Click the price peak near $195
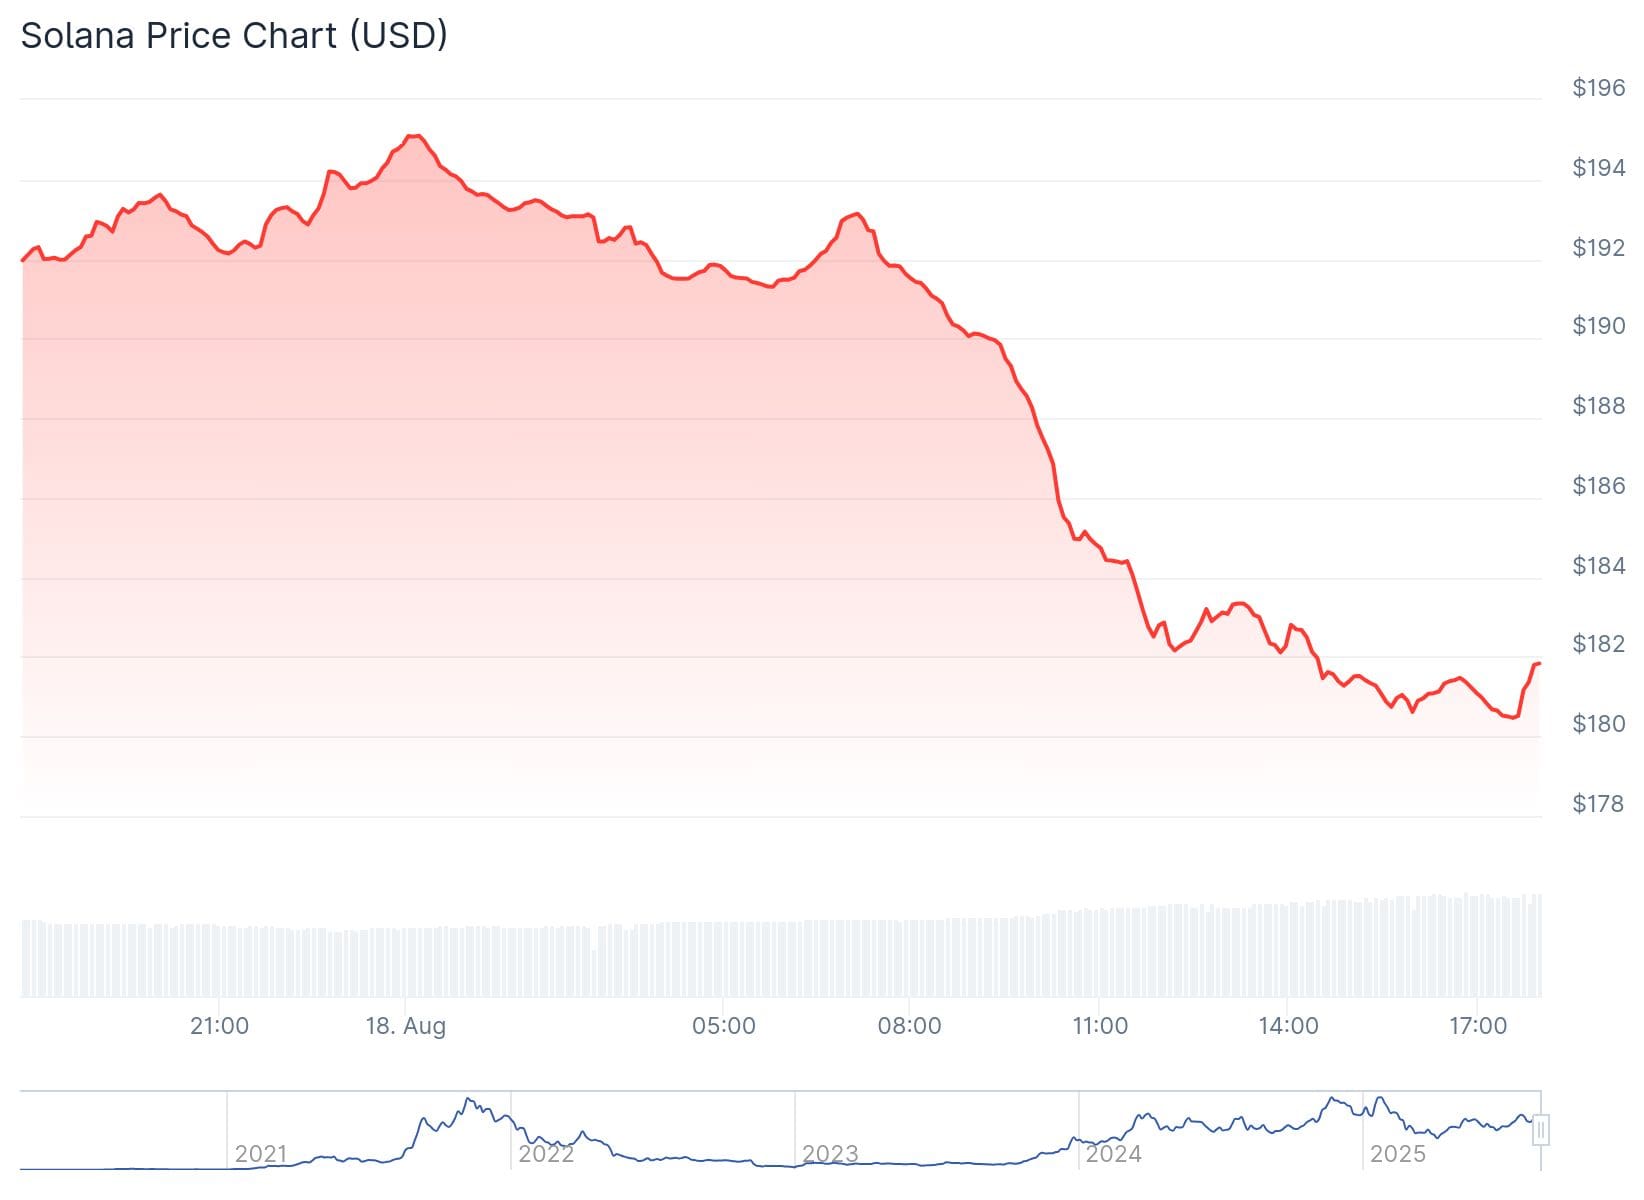Image resolution: width=1644 pixels, height=1200 pixels. [x=413, y=136]
